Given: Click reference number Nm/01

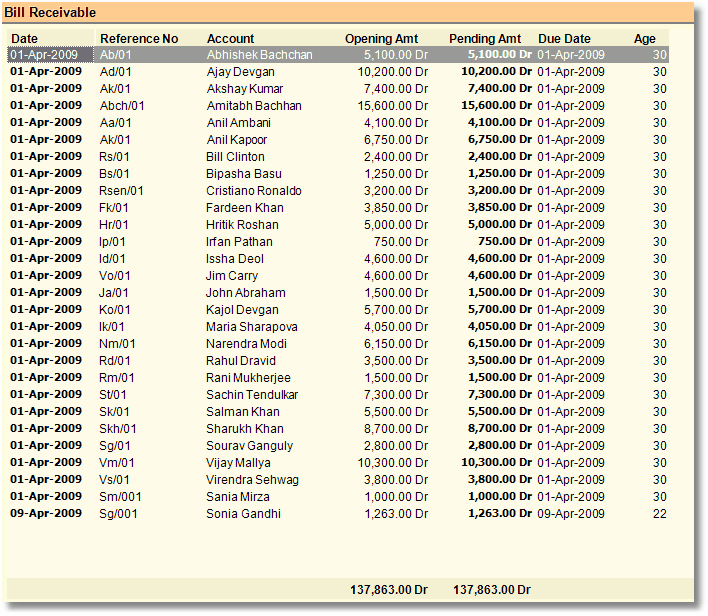Looking at the screenshot, I should pos(117,344).
